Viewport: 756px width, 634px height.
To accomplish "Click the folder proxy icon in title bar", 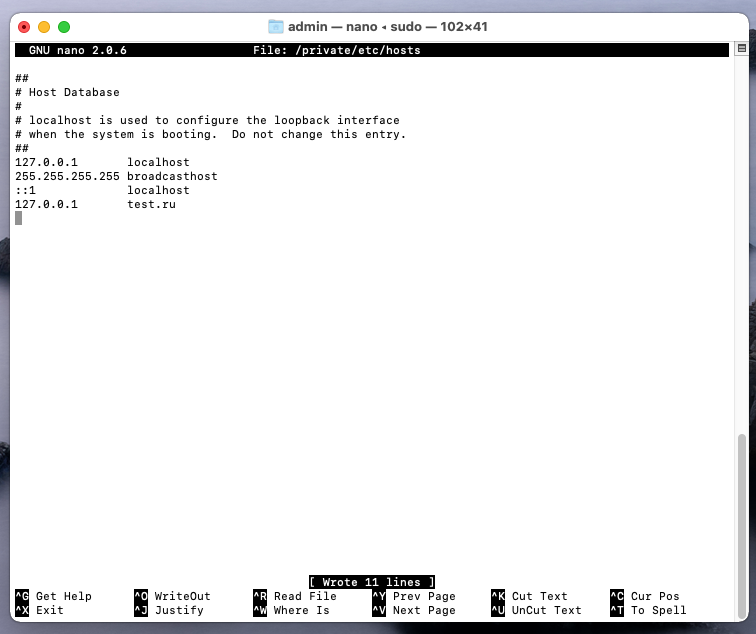I will 276,27.
